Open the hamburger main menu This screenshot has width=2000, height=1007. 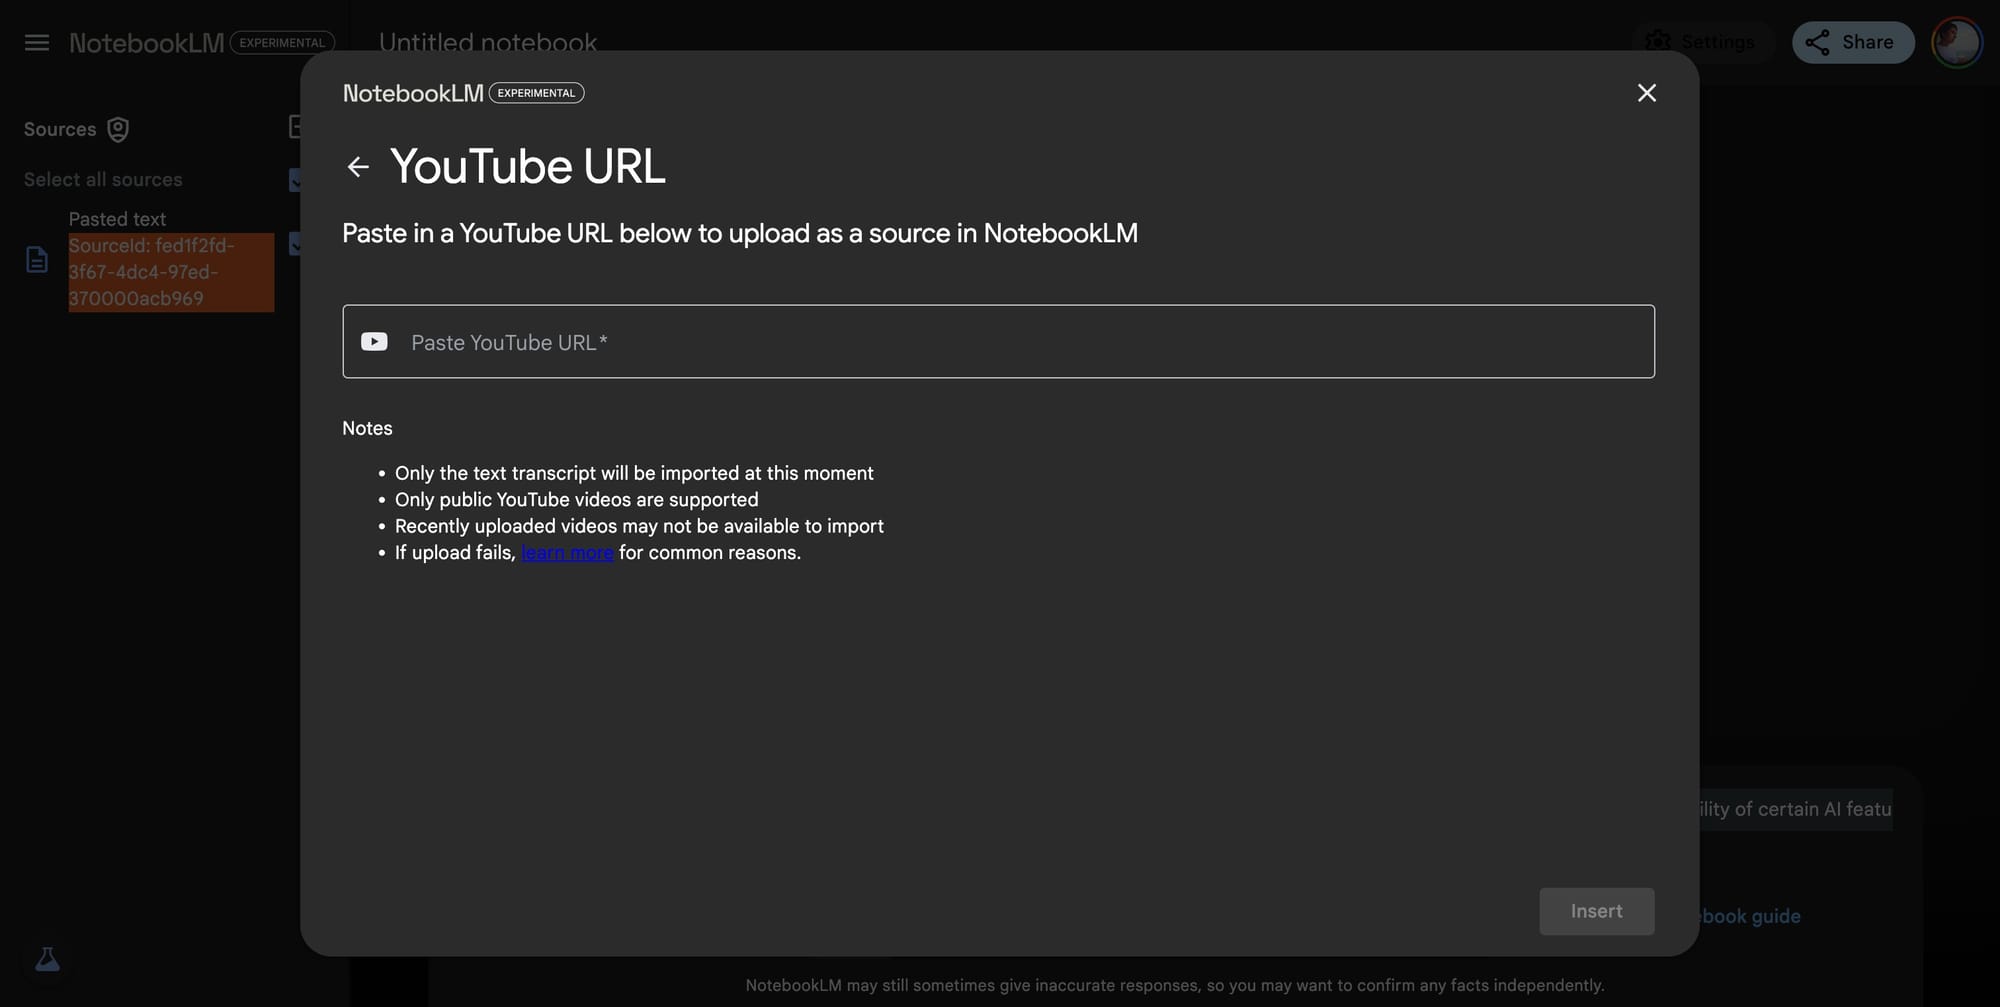click(37, 42)
